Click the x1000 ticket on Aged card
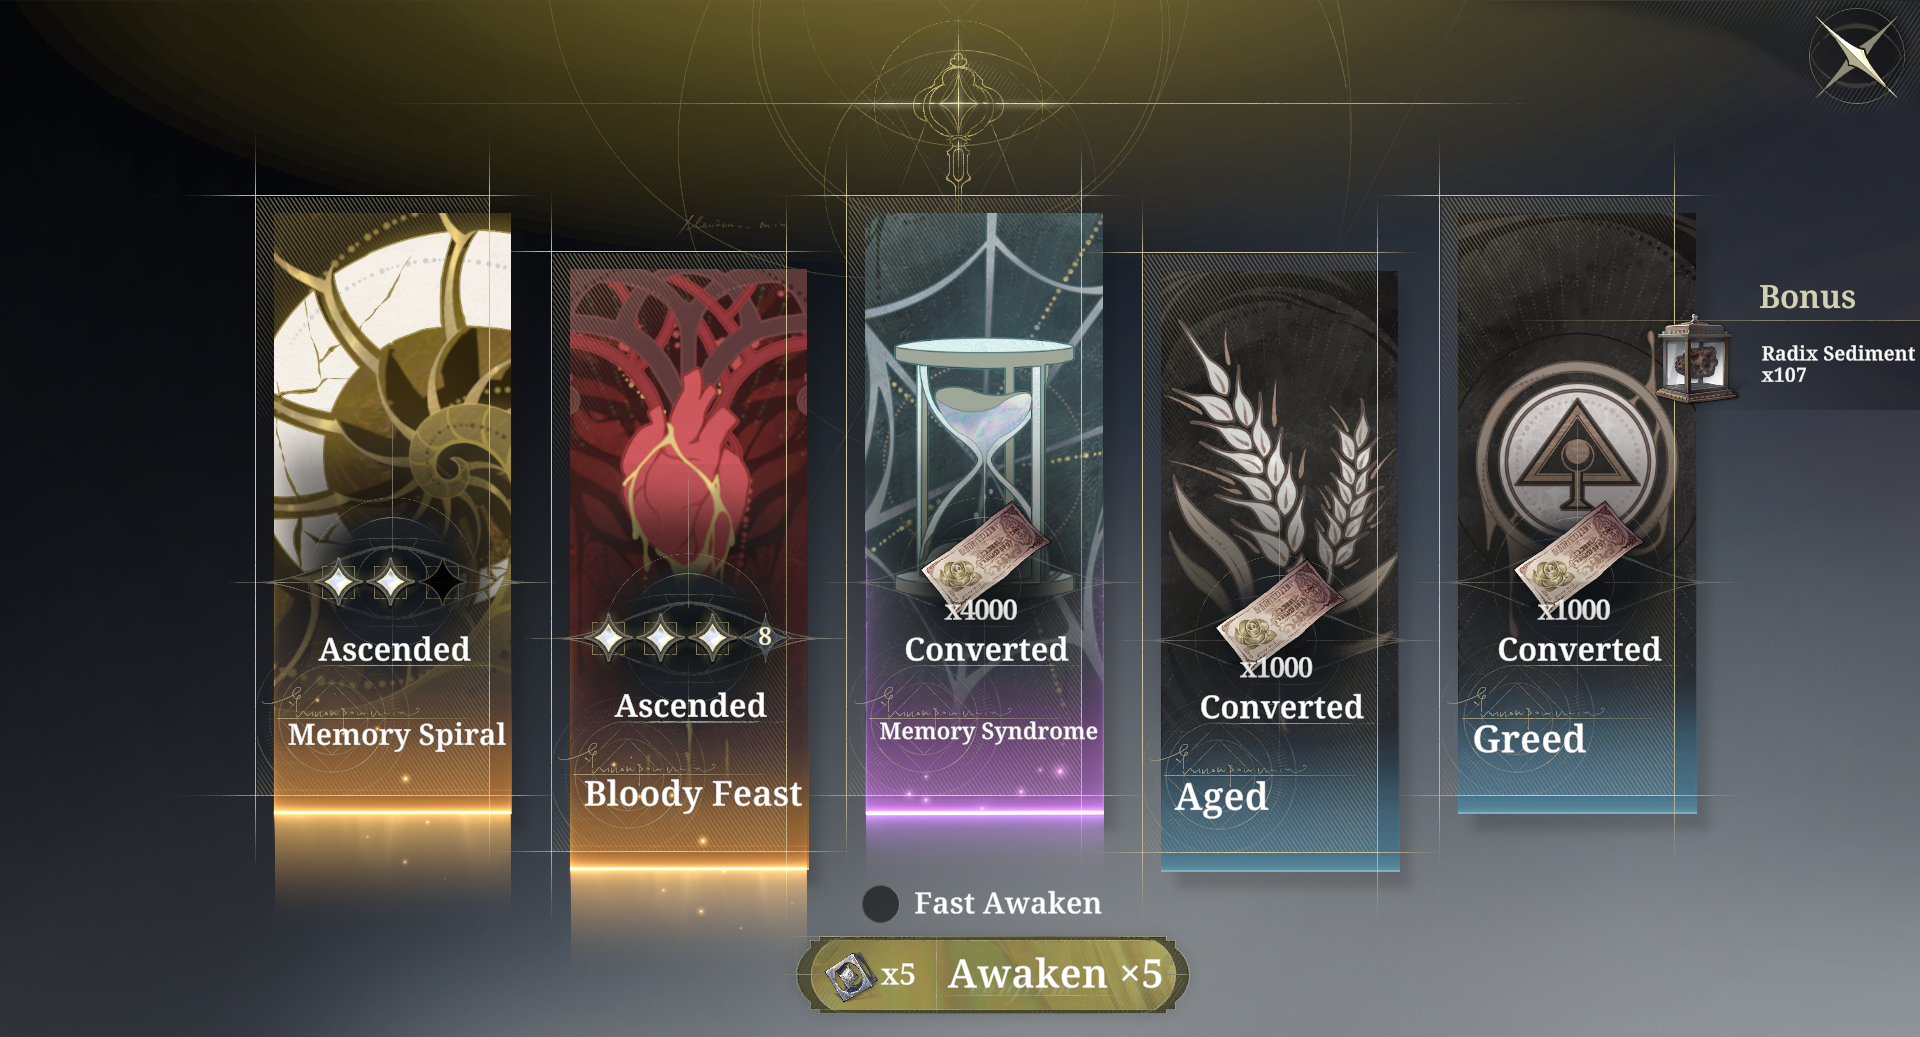This screenshot has width=1920, height=1037. (x=1281, y=606)
